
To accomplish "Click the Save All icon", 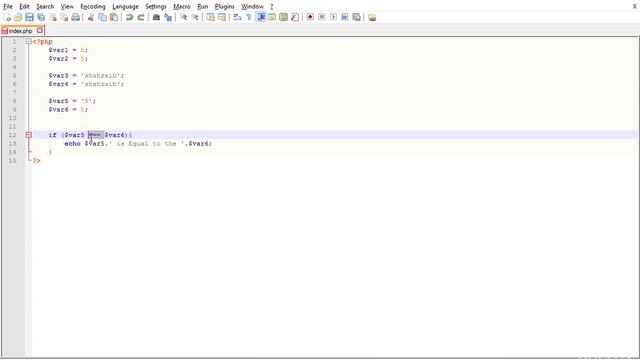I will 41,17.
